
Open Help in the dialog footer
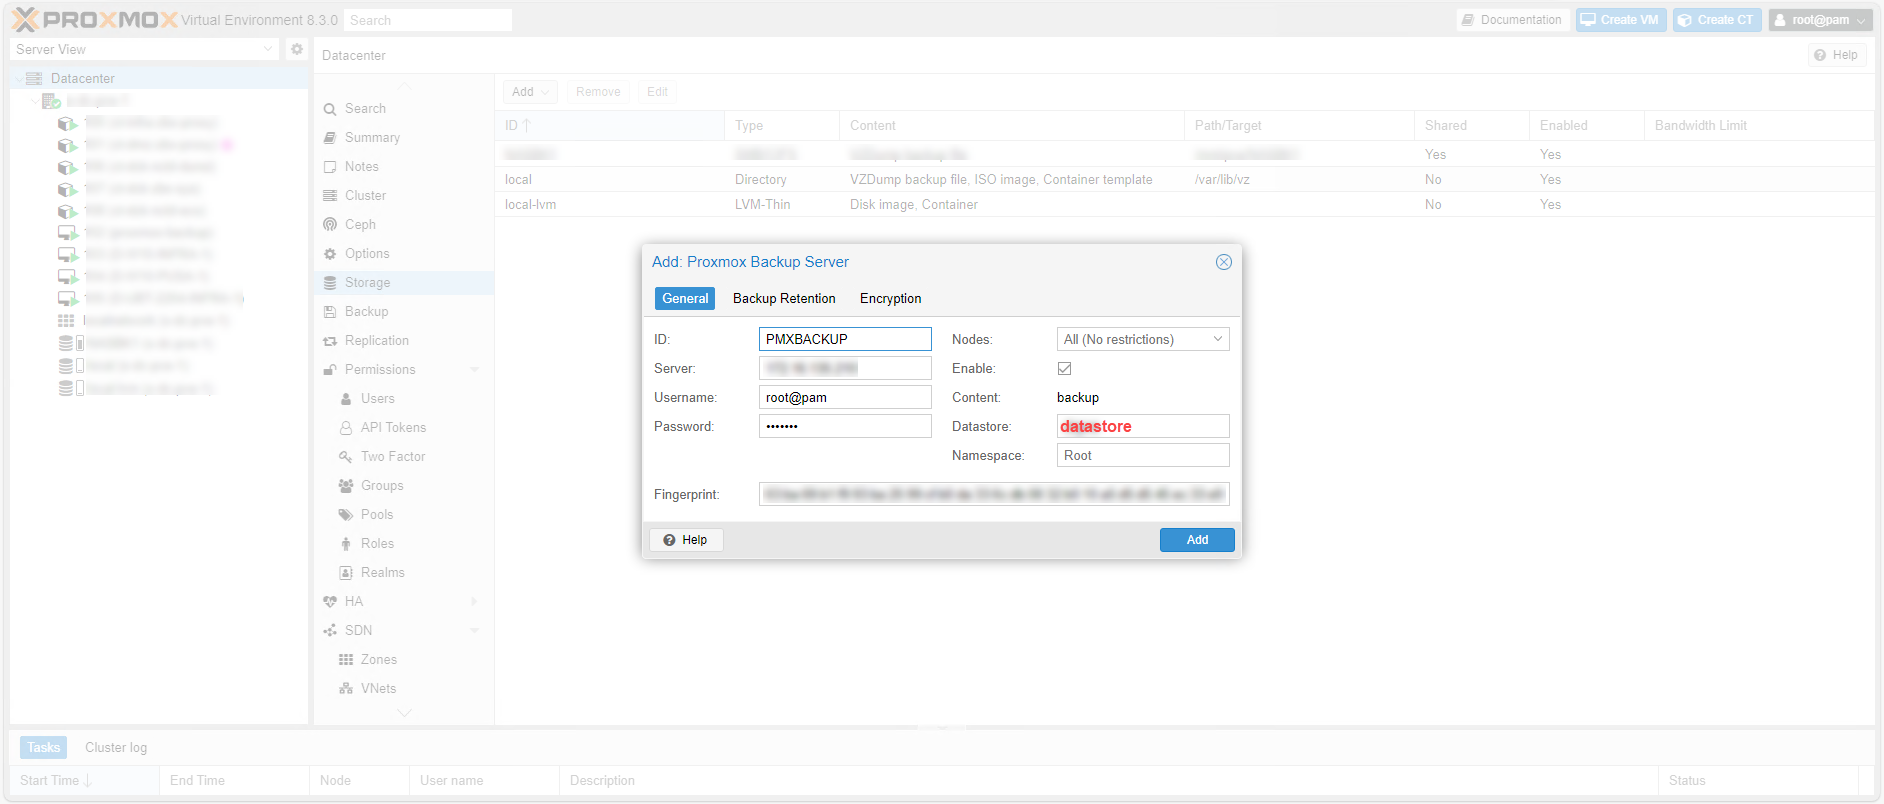click(x=686, y=540)
